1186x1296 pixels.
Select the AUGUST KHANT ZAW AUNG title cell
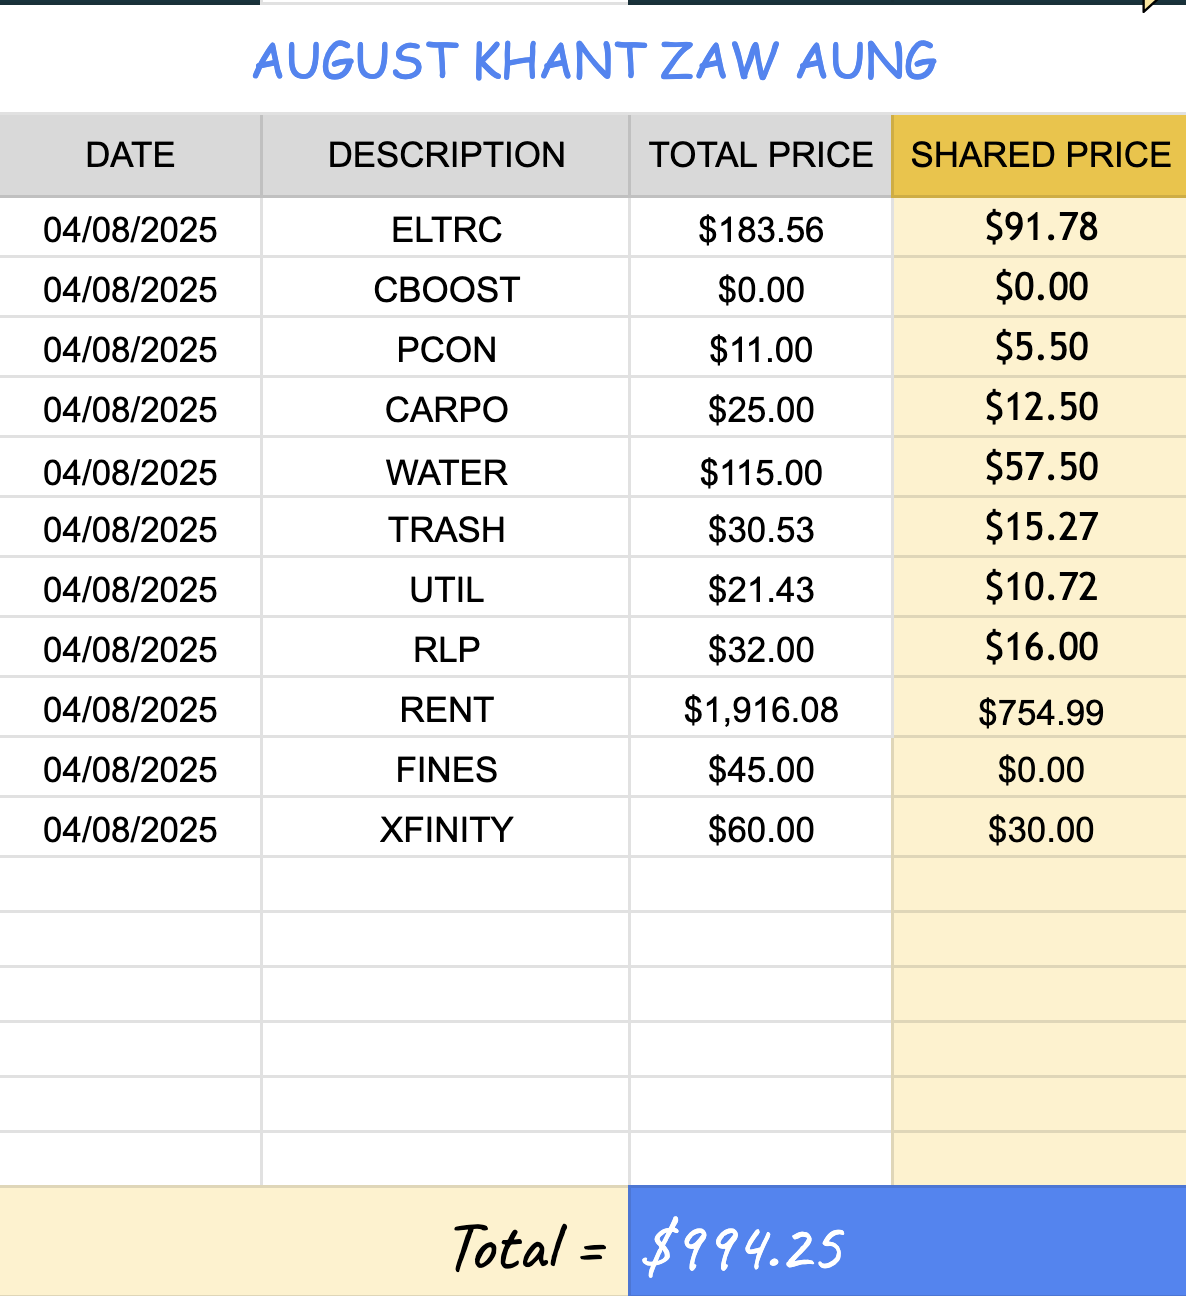593,60
